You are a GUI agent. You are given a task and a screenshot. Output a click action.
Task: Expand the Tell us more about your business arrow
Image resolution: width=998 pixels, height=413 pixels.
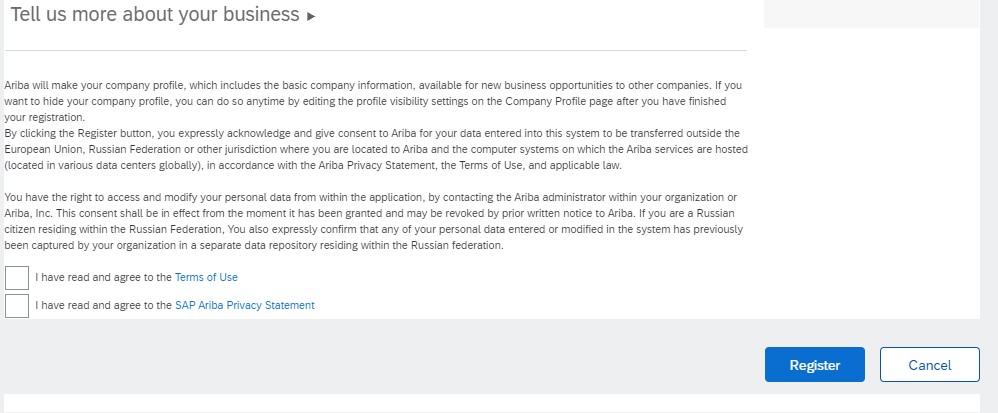(x=311, y=17)
